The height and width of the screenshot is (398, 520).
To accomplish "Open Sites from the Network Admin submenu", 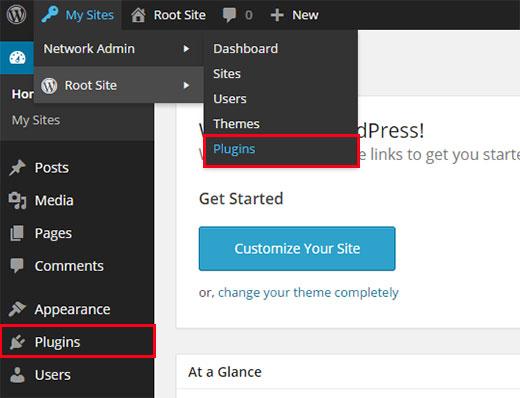I will tap(227, 74).
